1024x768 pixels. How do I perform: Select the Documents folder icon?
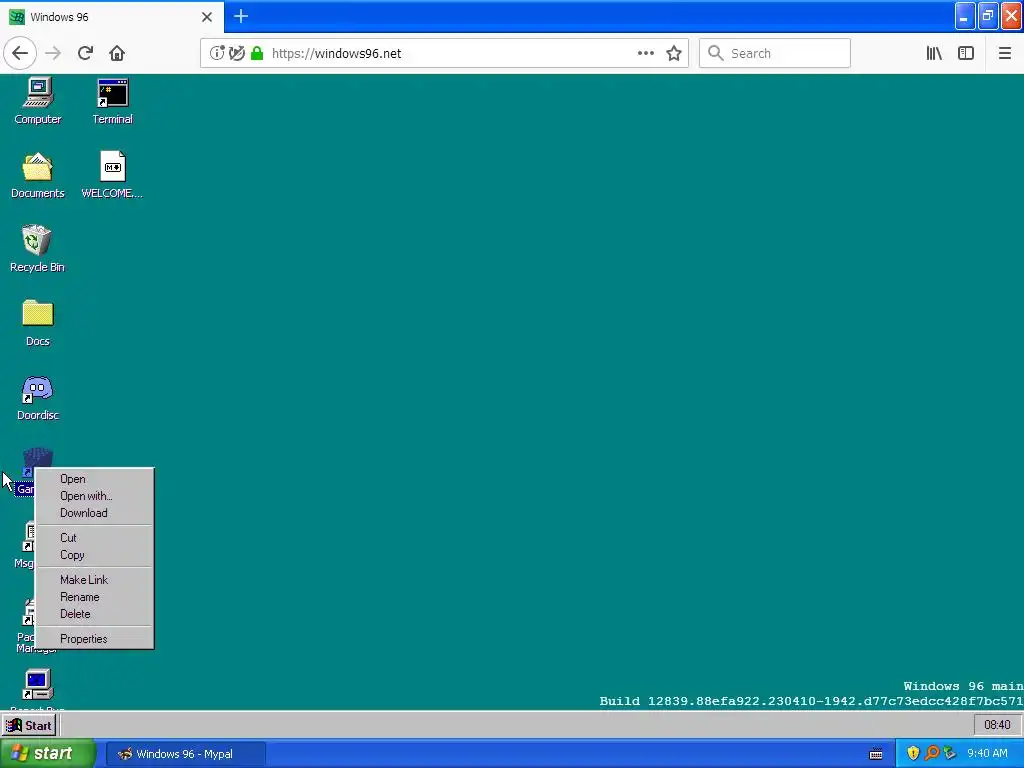(38, 175)
